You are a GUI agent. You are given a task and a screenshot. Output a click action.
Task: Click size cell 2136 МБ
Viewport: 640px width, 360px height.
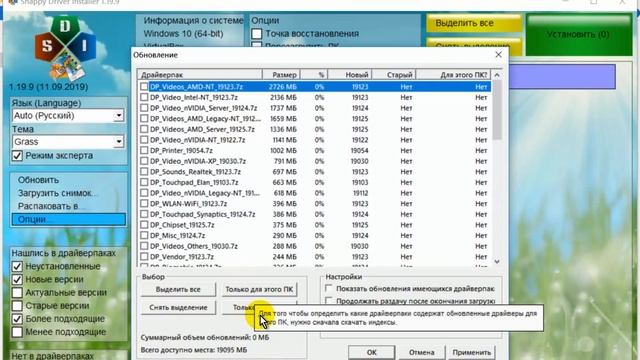point(283,97)
